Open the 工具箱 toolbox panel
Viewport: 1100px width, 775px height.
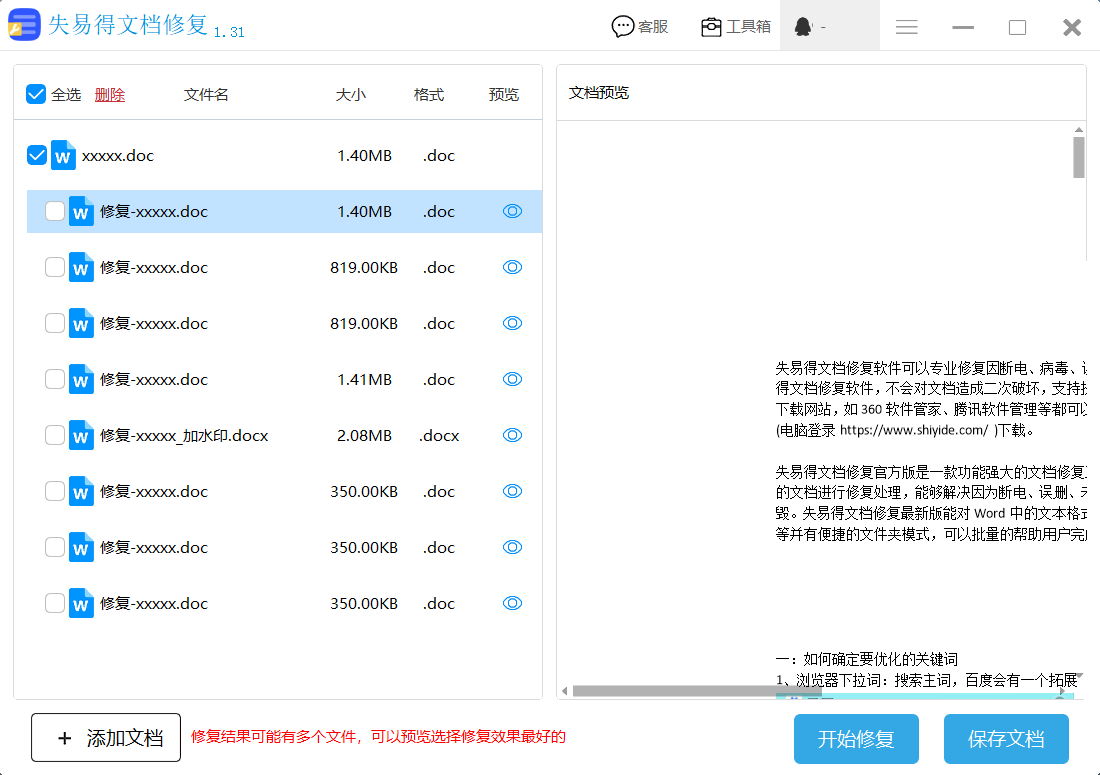point(736,27)
